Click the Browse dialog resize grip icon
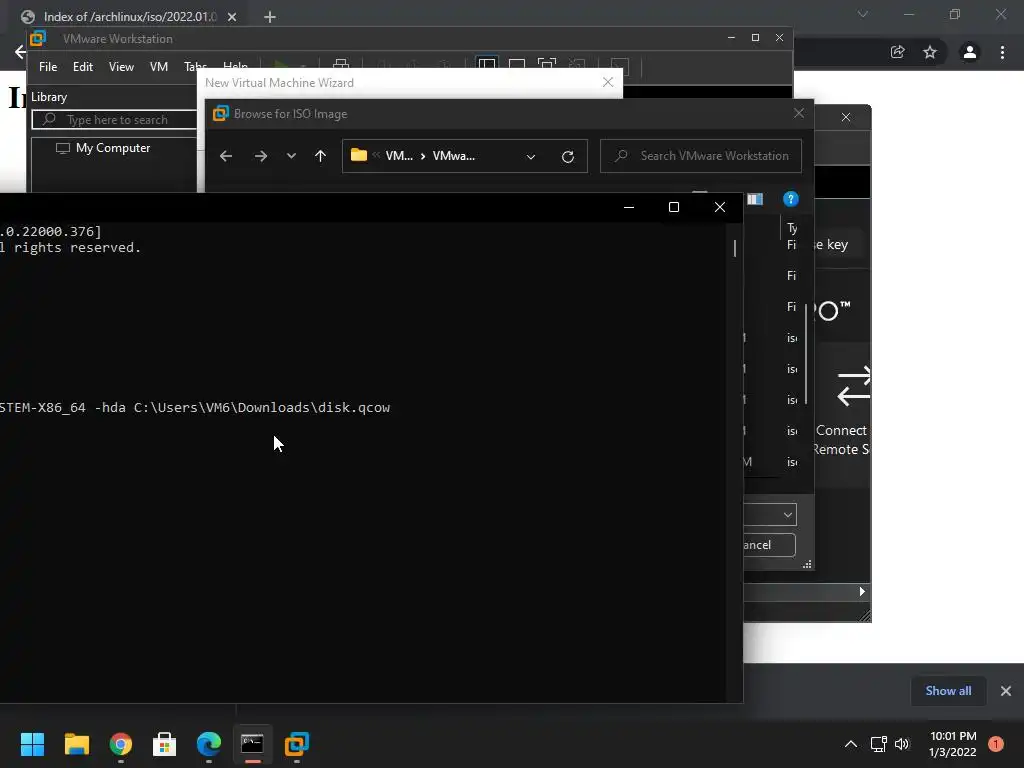This screenshot has width=1024, height=768. tap(807, 564)
